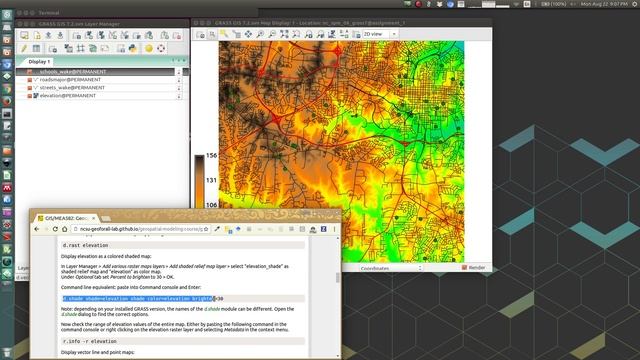Open raster map calculator icon
The image size is (640, 360).
tap(69, 48)
